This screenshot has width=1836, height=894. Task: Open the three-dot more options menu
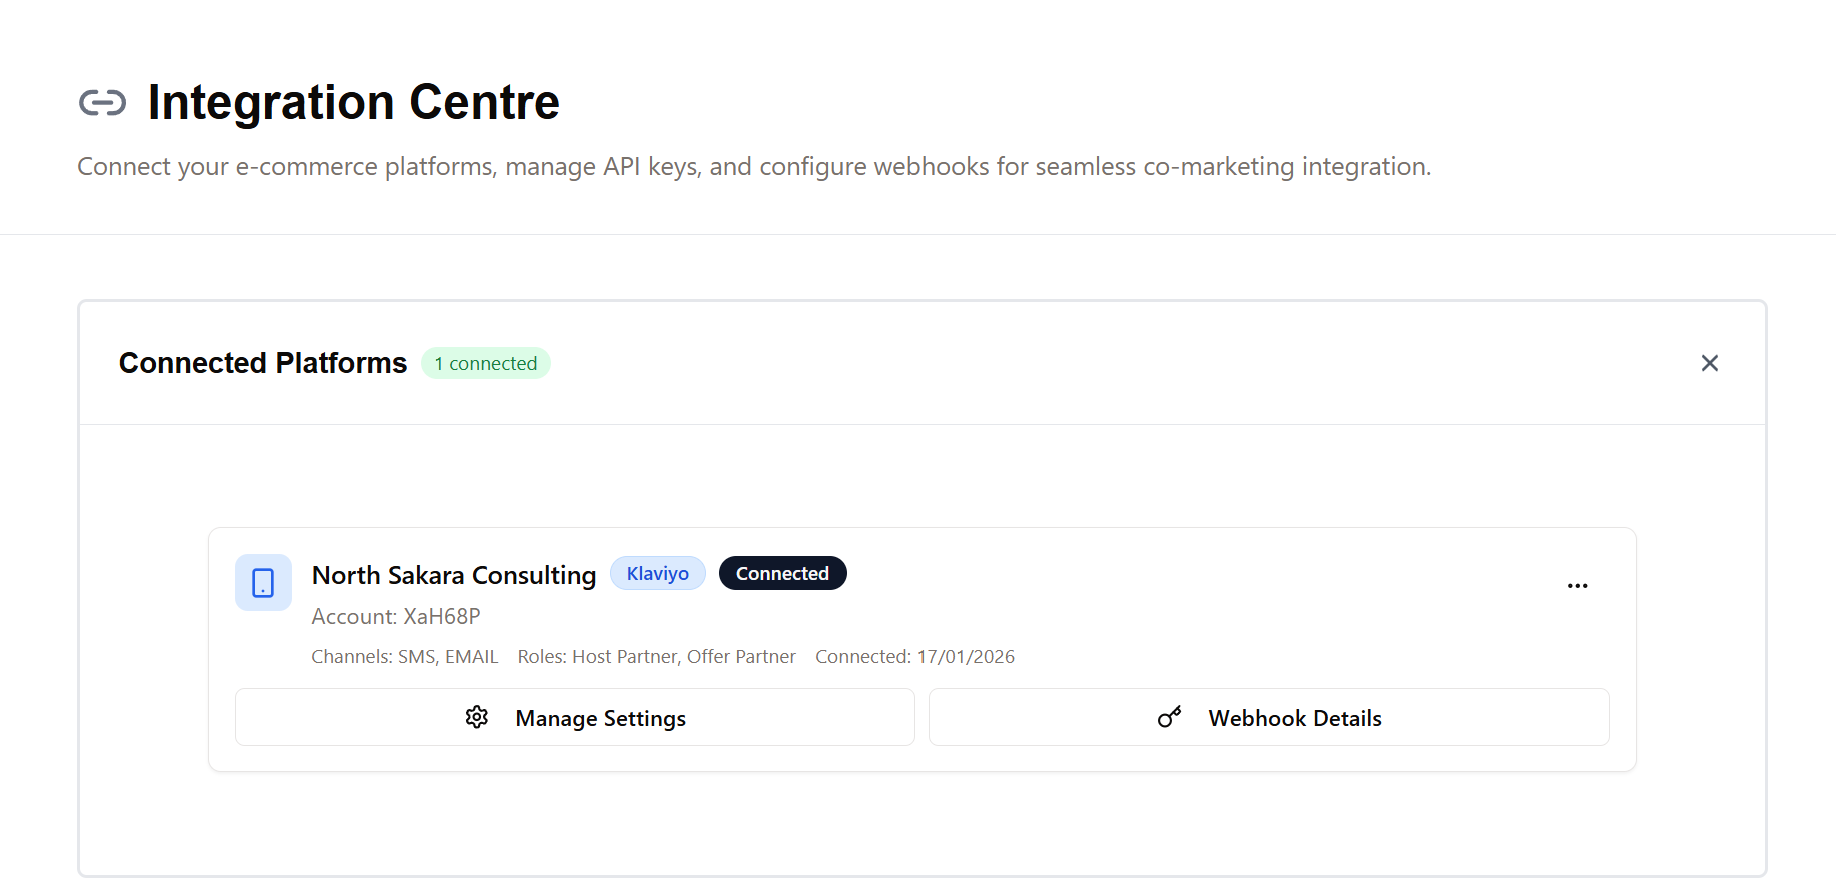coord(1577,586)
